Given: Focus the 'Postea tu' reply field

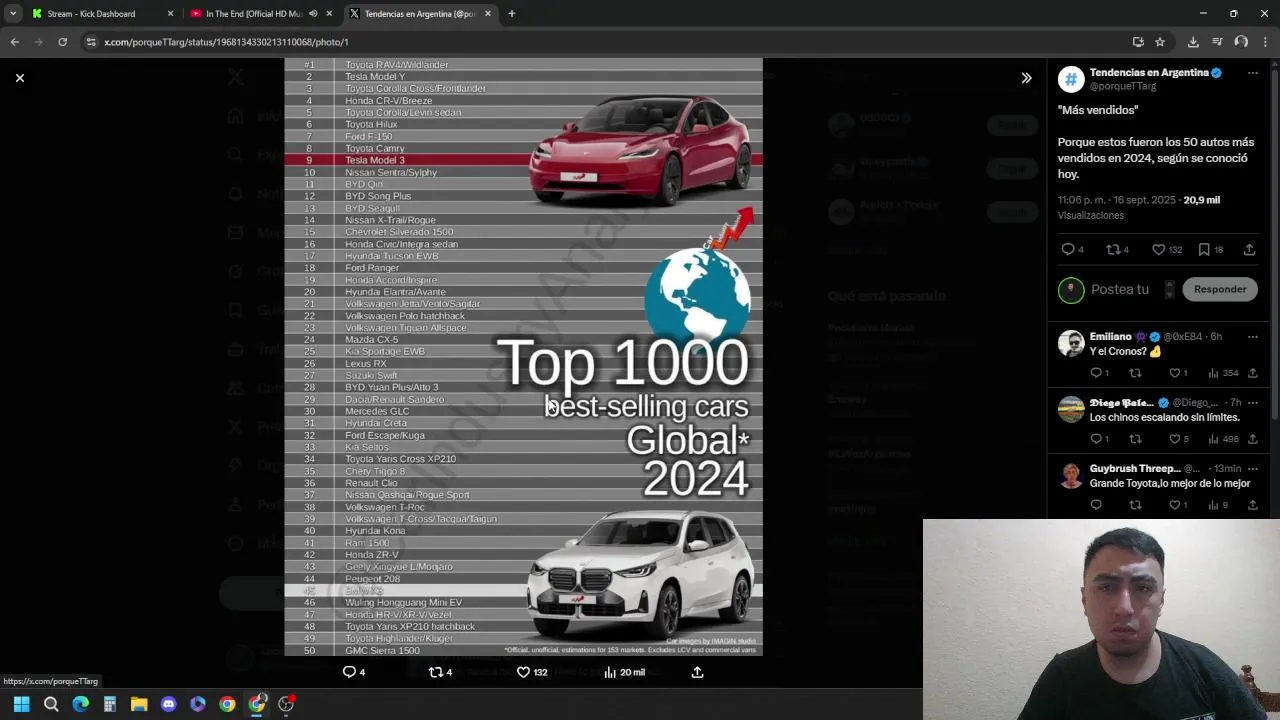Looking at the screenshot, I should (1120, 289).
